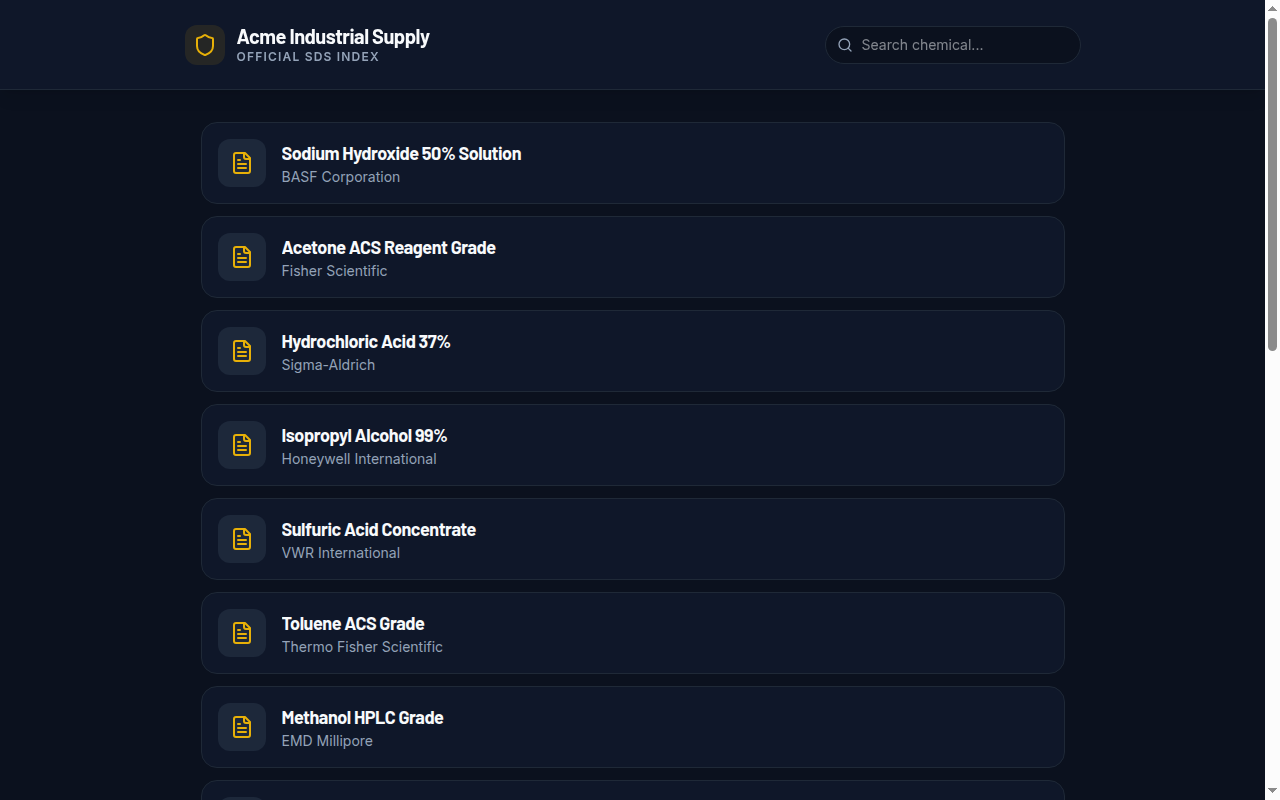
Task: Click the Isopropyl Alcohol document icon
Action: 242,445
